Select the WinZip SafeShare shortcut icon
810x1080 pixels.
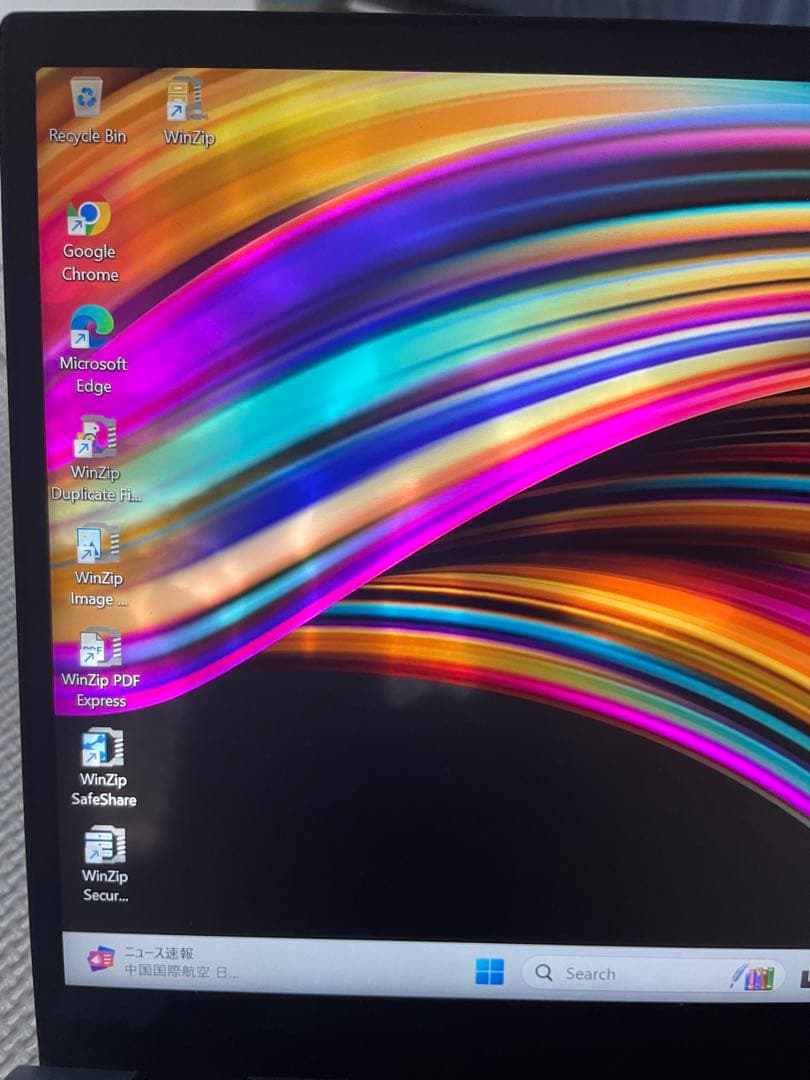(102, 747)
